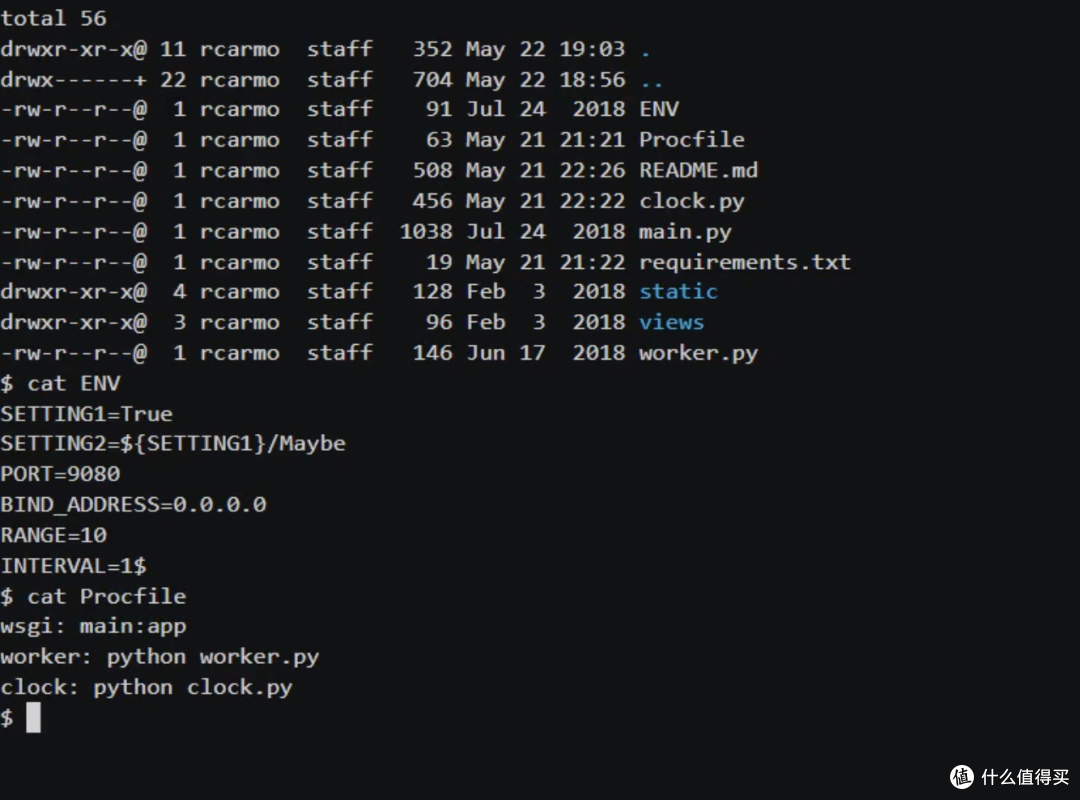
Task: Click the views directory name
Action: [672, 322]
